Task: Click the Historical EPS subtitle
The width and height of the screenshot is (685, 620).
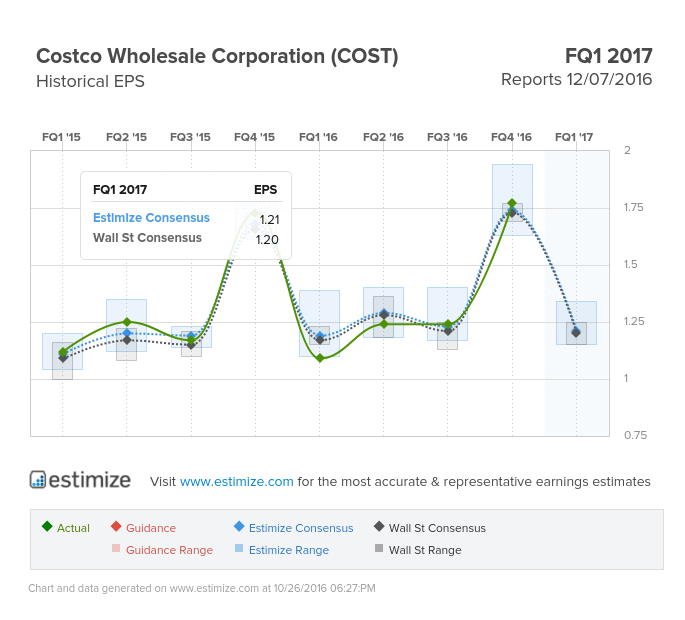Action: (90, 82)
